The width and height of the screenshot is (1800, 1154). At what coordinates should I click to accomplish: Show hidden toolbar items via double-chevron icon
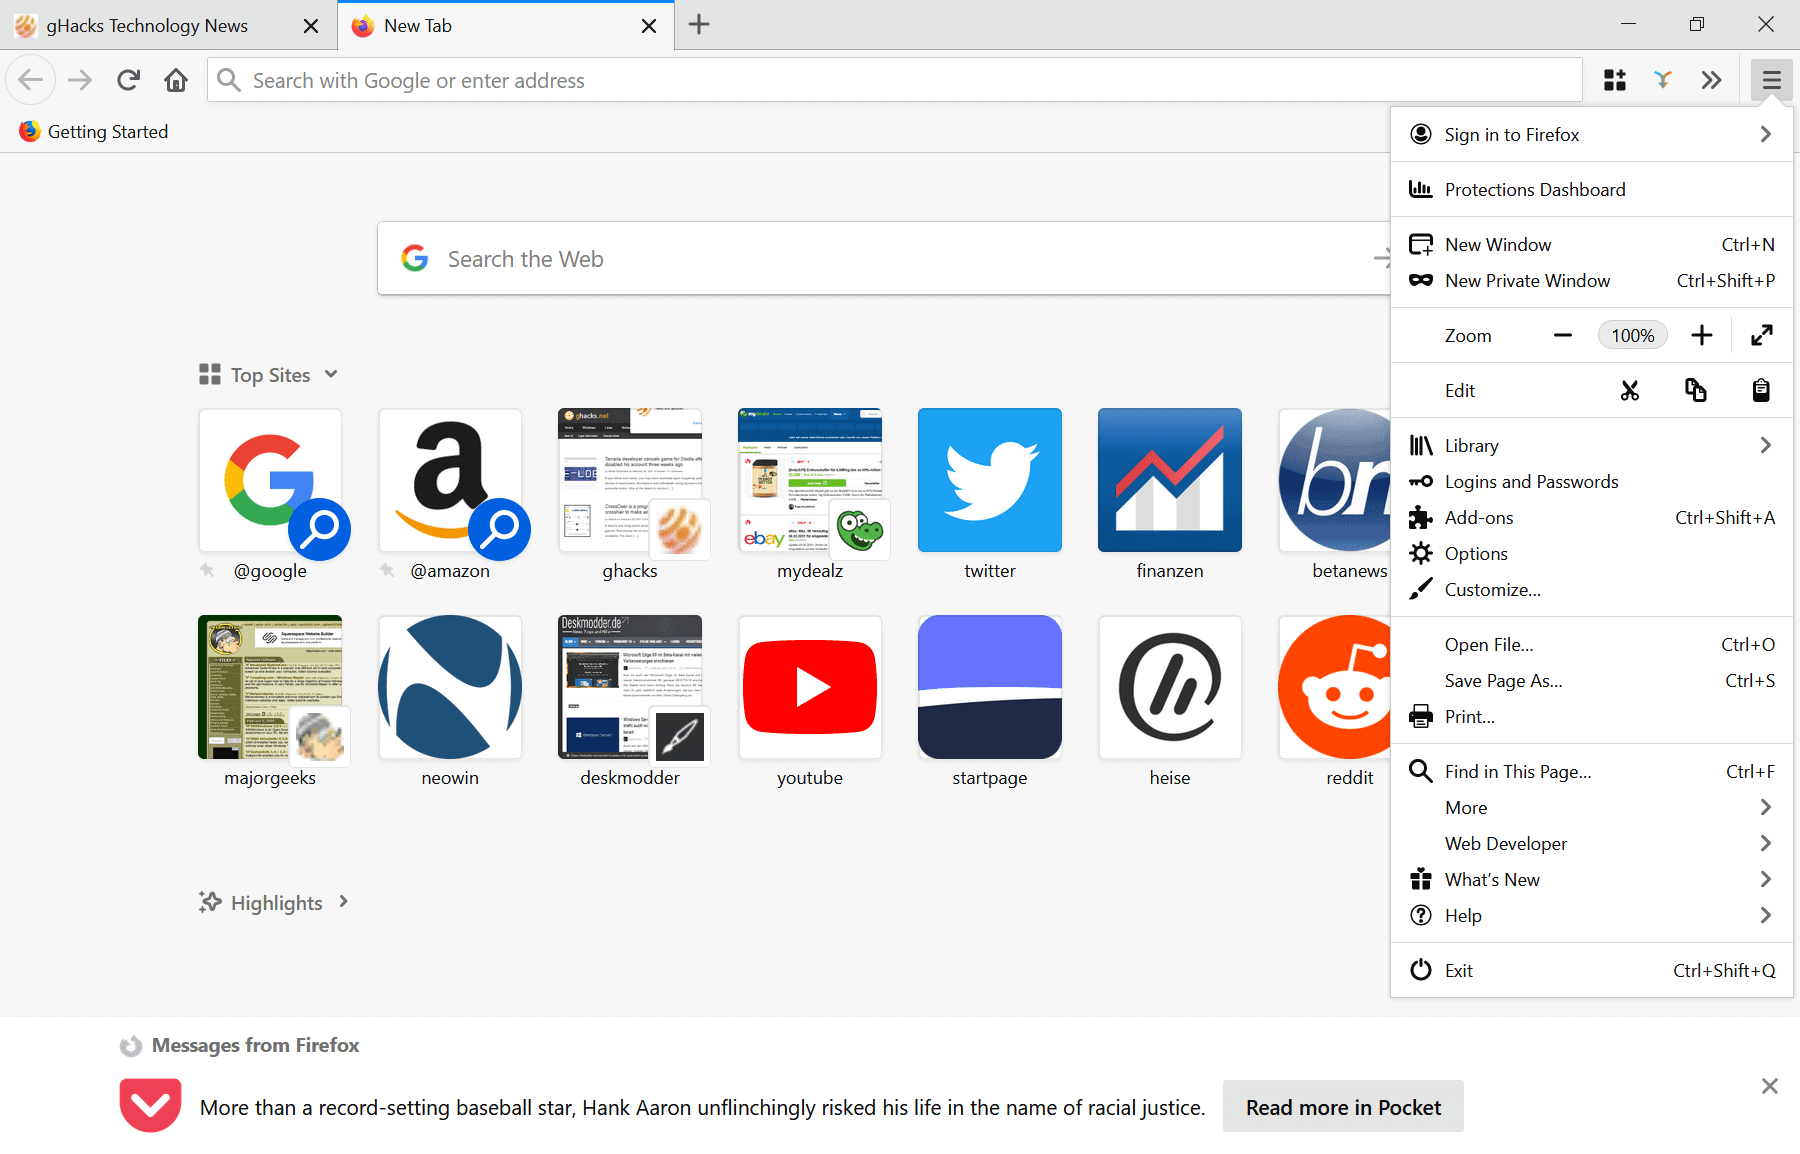1712,80
